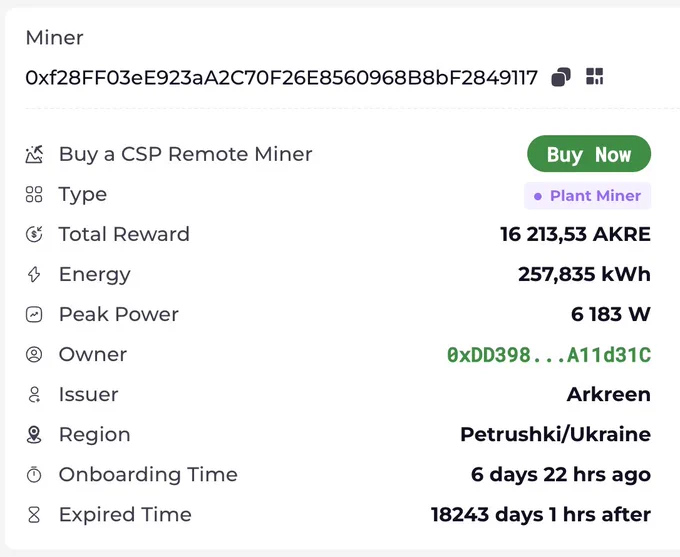Viewport: 680px width, 557px height.
Task: Click the Issuer person icon
Action: pyautogui.click(x=34, y=395)
